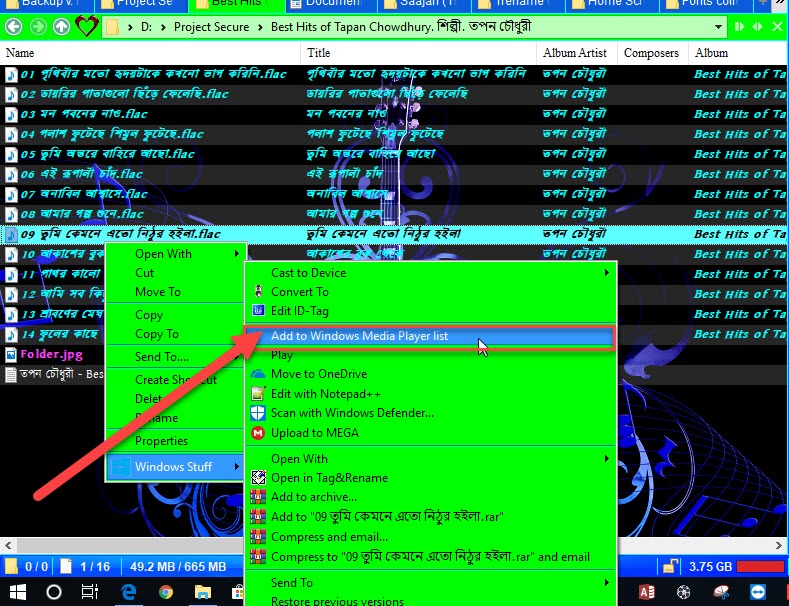Select track 03 মন পবনের নাও.flac
This screenshot has width=789, height=606.
84,114
